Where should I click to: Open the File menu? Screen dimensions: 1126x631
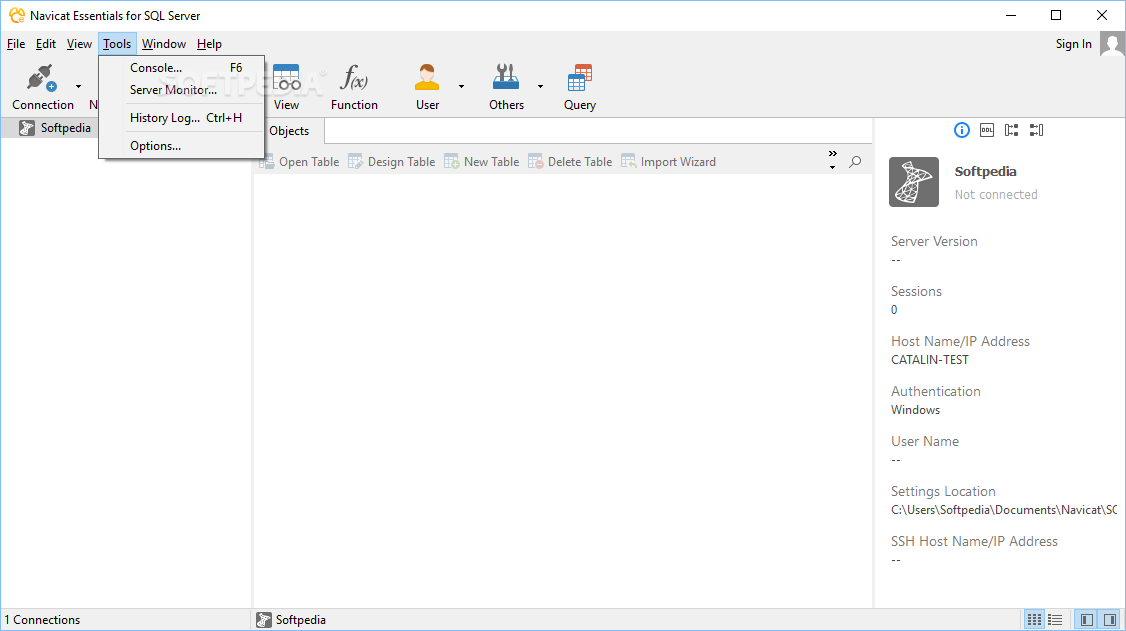coord(16,44)
